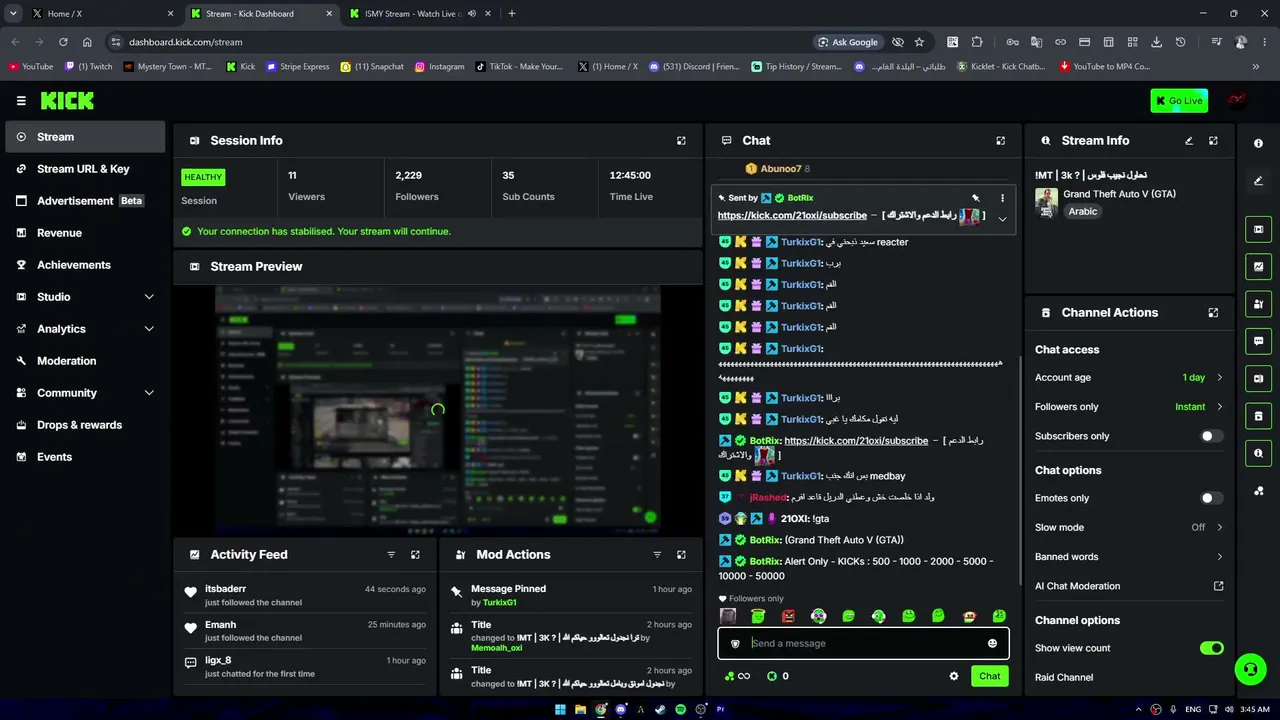
Task: Edit stream info with the pencil icon
Action: [x=1189, y=141]
